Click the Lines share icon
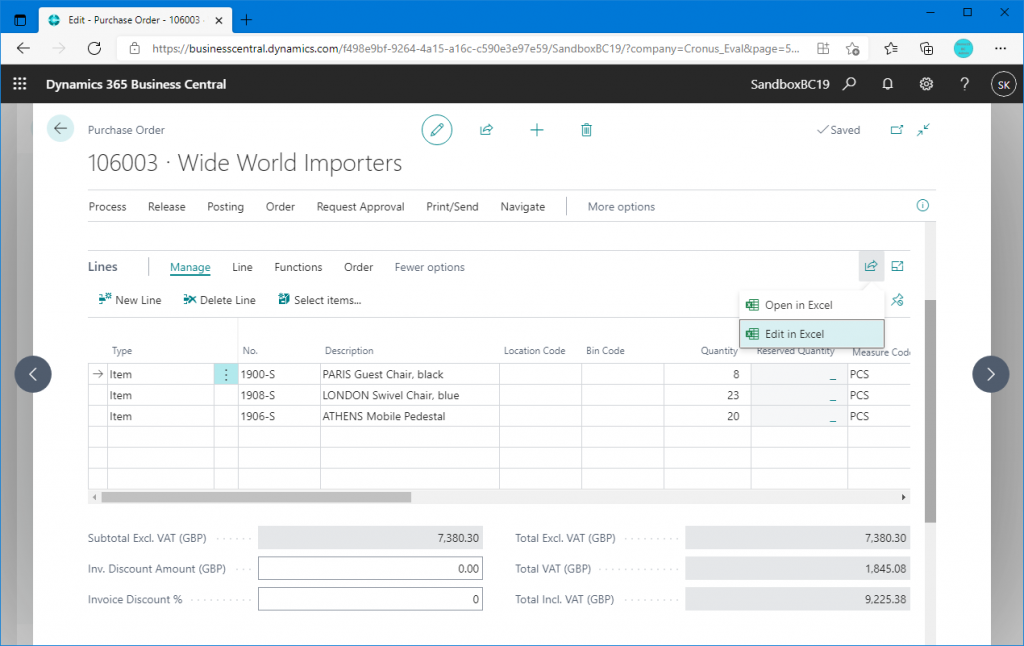 871,266
